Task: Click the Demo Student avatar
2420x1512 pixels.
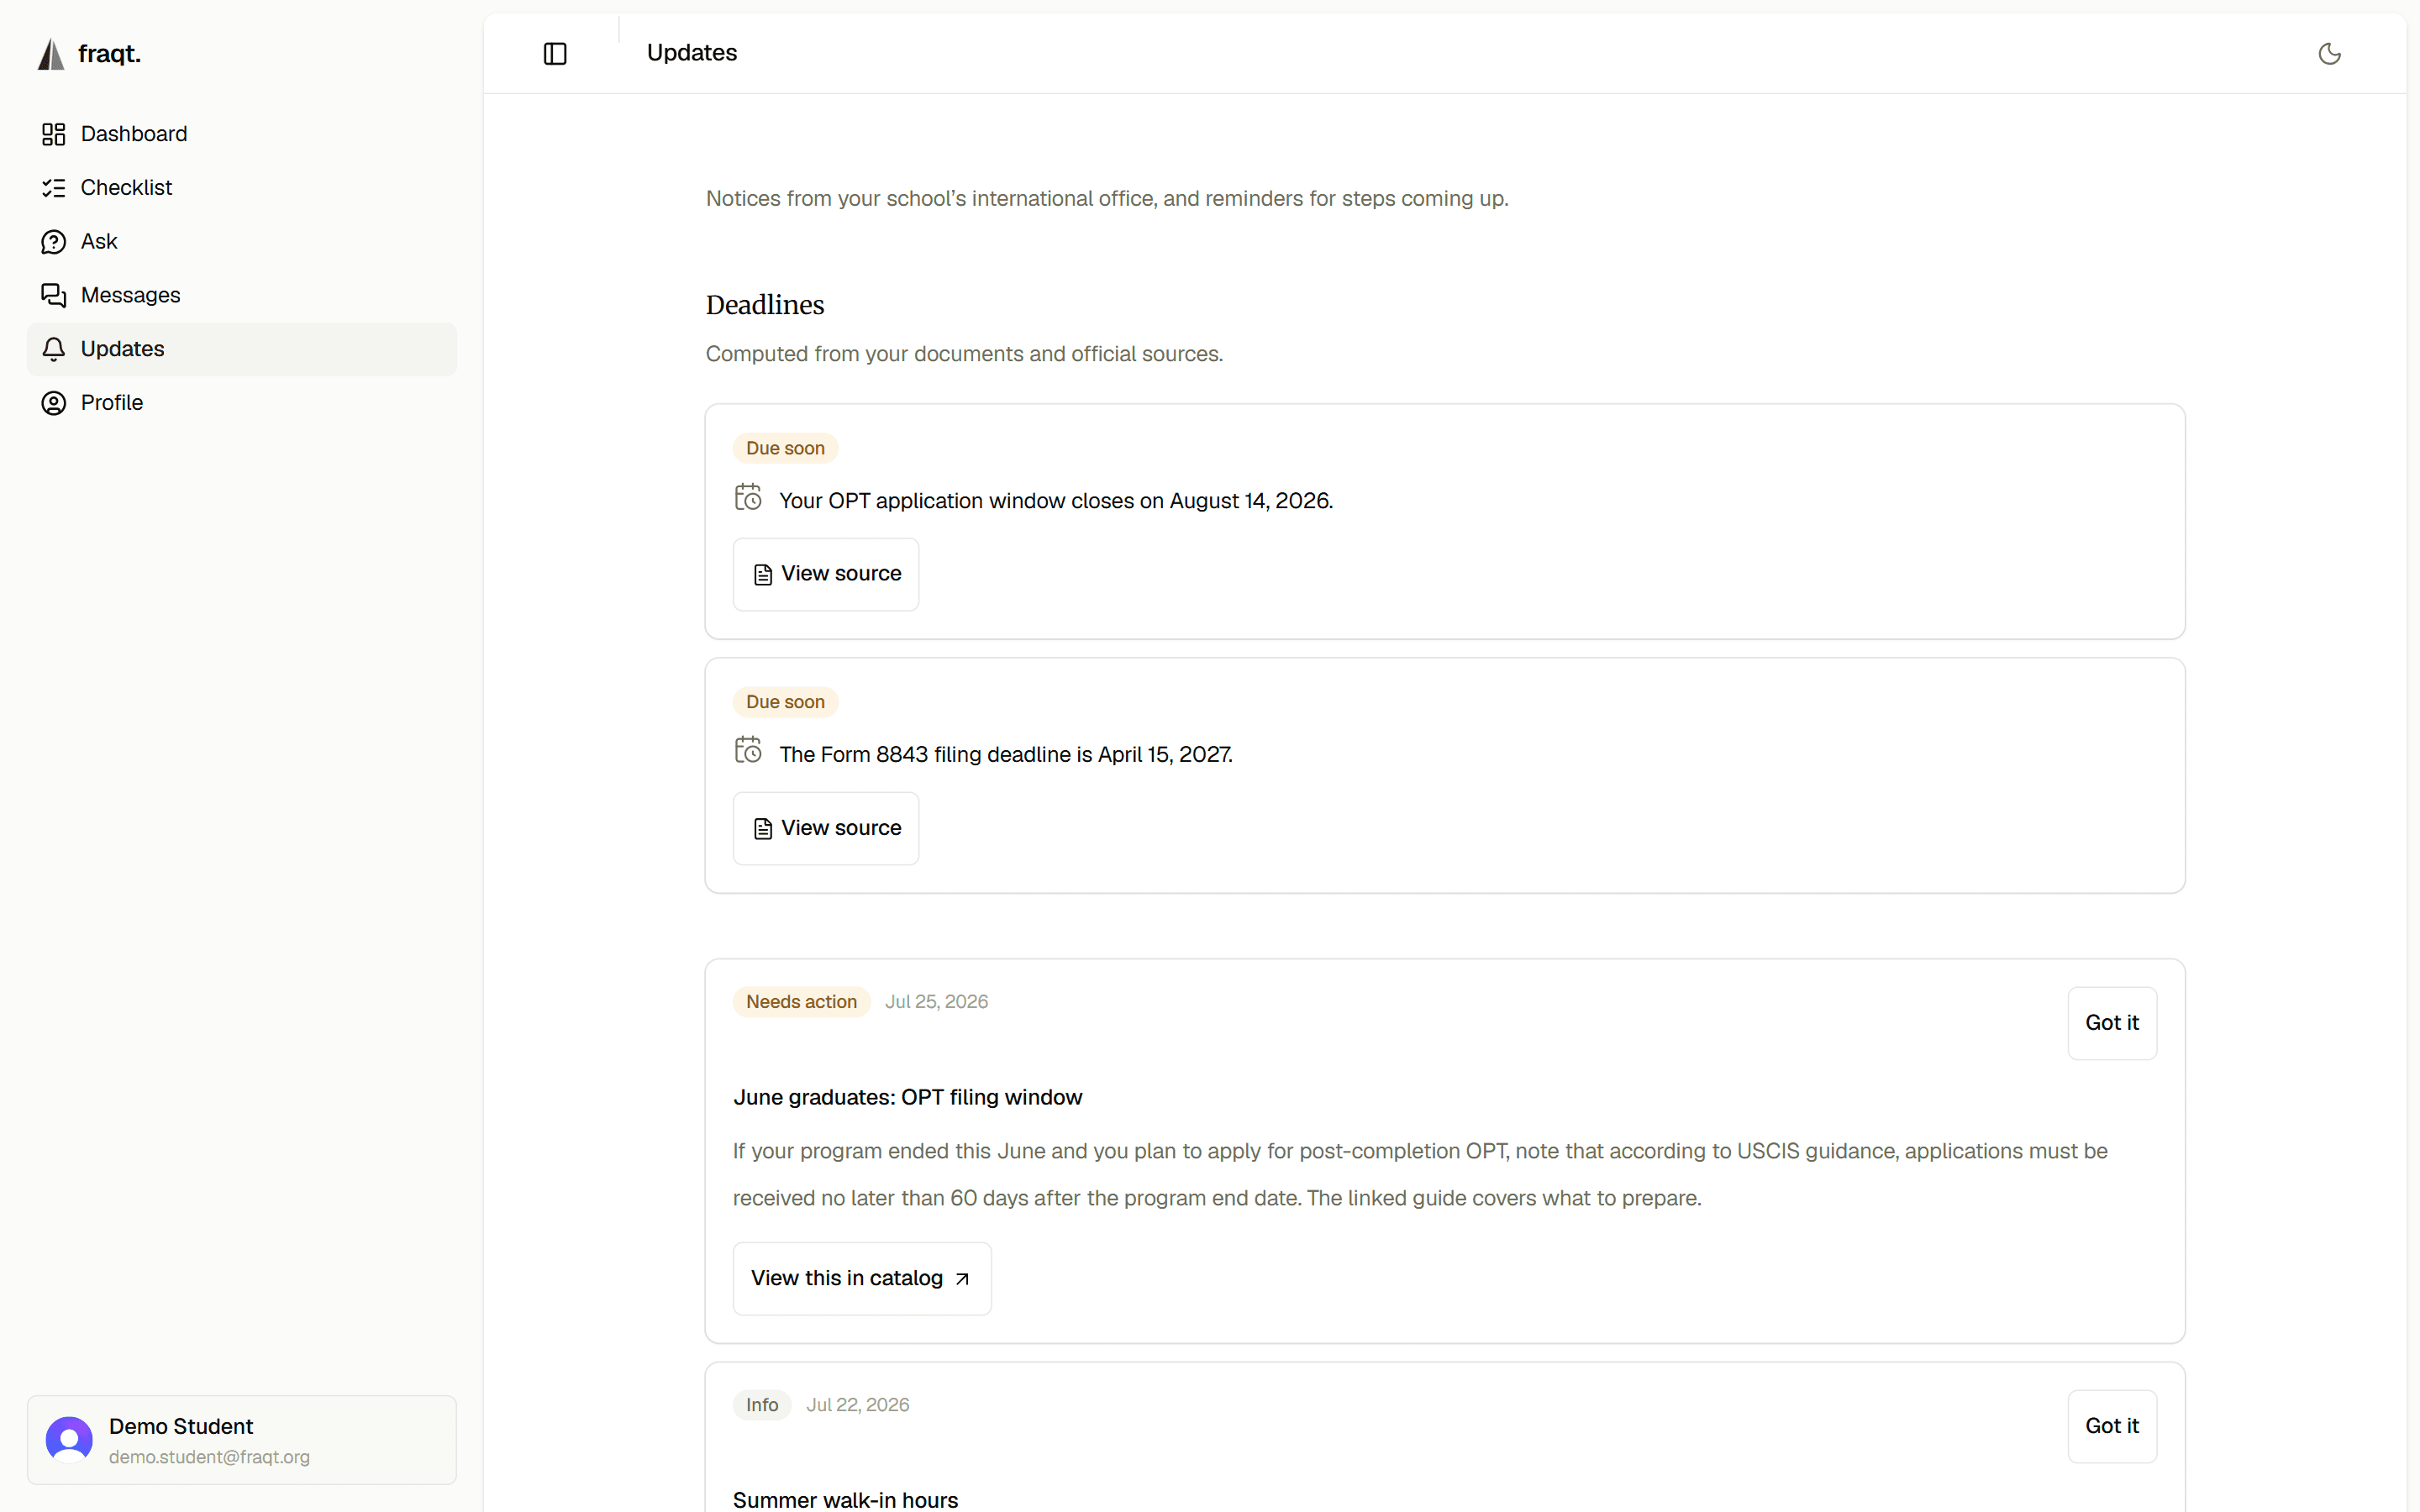Action: [x=69, y=1439]
